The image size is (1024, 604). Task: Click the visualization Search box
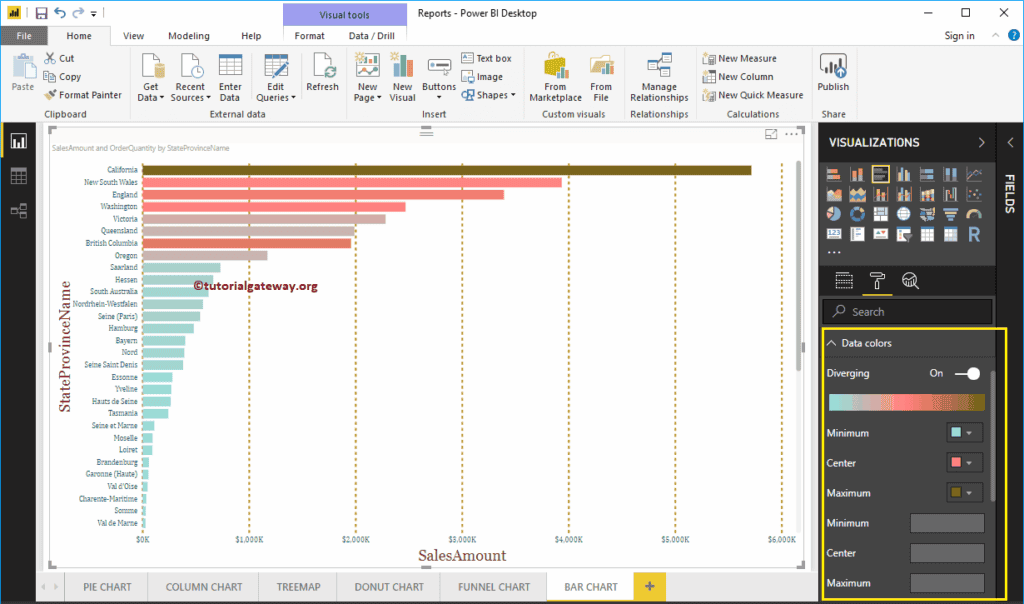[x=907, y=311]
